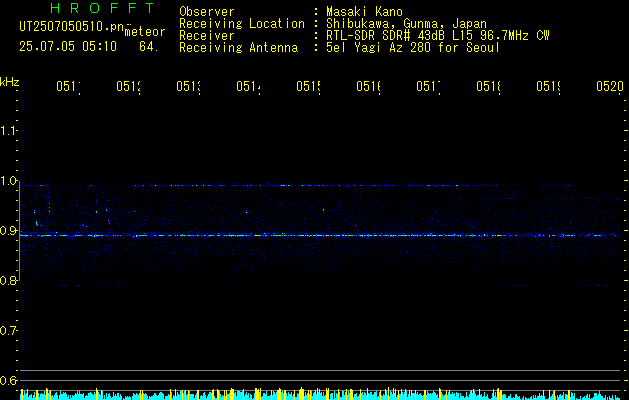Click the Receiver label
Image resolution: width=629 pixels, height=400 pixels.
point(207,36)
